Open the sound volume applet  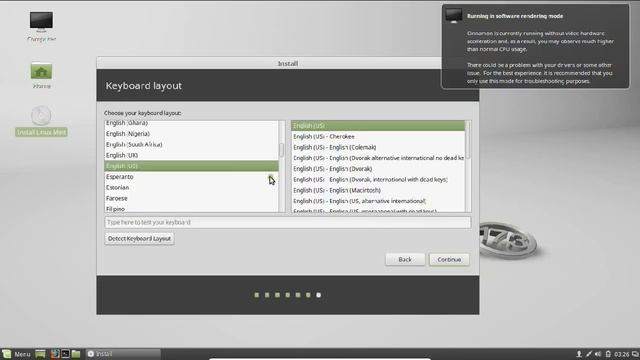click(x=598, y=354)
